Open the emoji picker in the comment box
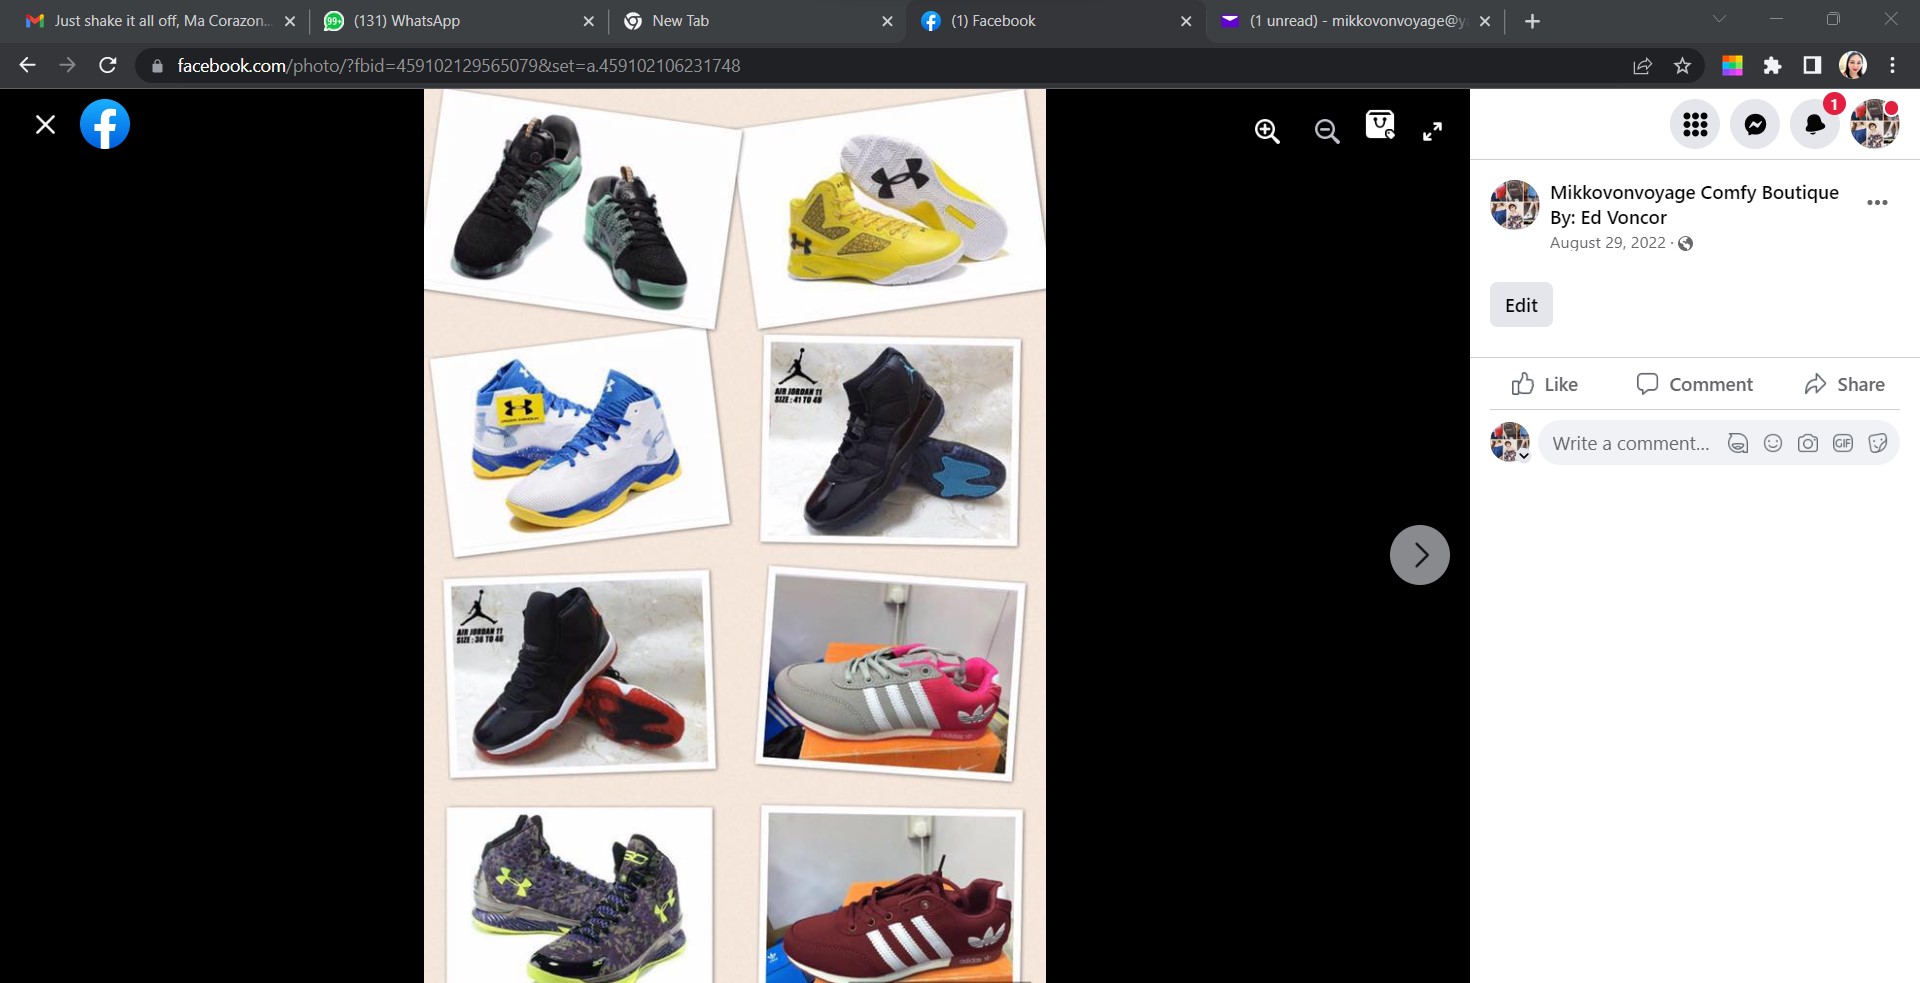 coord(1773,442)
